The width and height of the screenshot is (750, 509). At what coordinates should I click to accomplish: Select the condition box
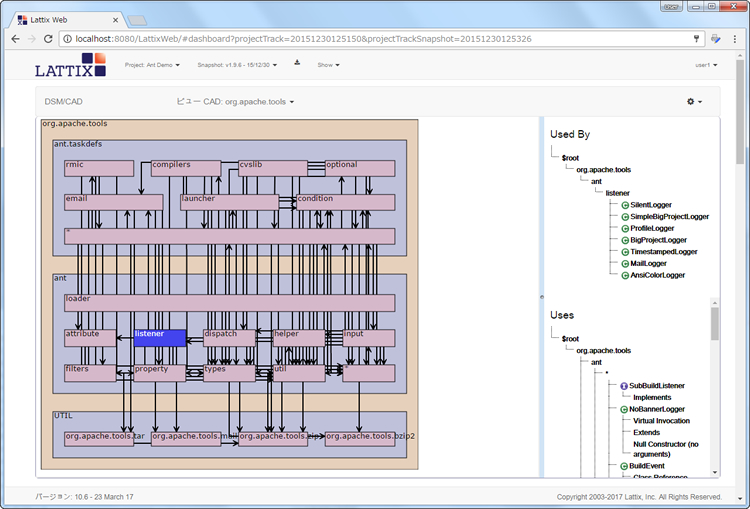pyautogui.click(x=346, y=202)
